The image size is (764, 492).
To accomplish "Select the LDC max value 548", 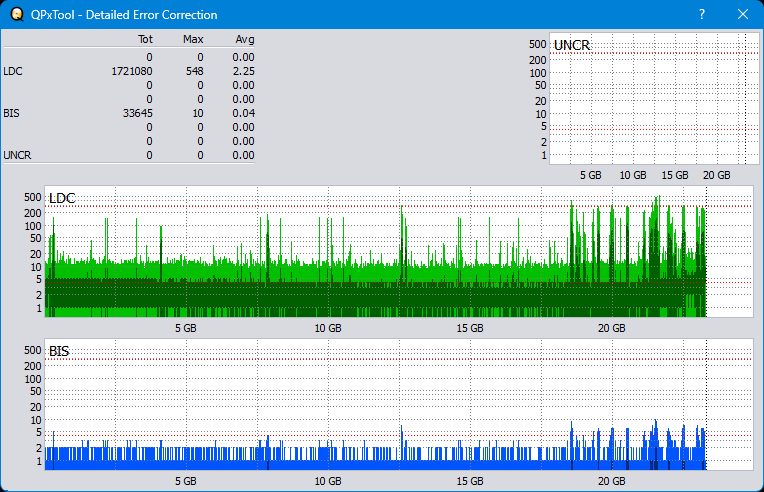I will (194, 71).
